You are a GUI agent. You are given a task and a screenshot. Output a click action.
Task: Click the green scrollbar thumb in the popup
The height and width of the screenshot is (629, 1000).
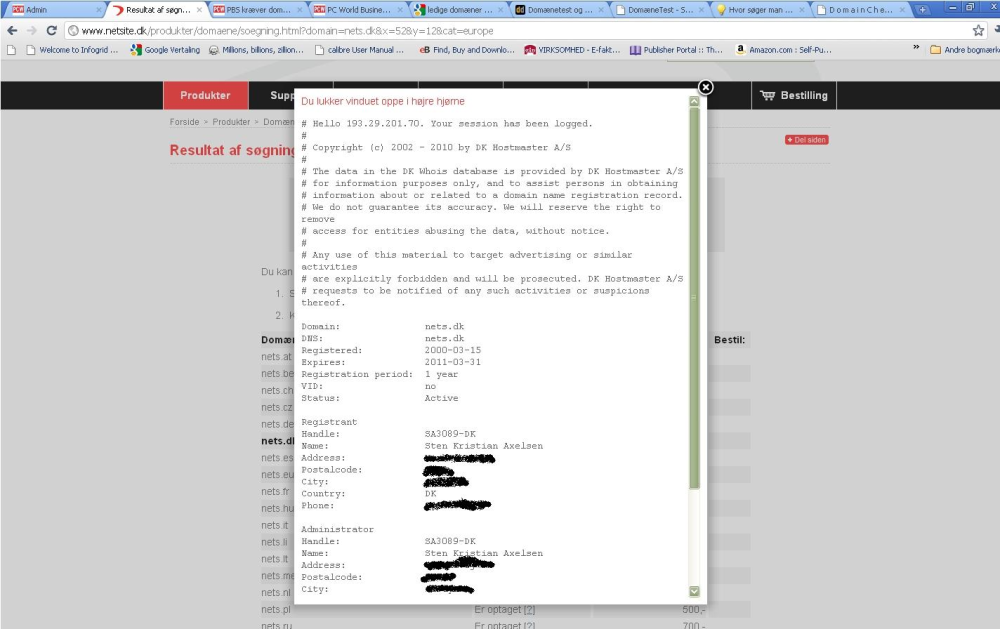point(695,298)
